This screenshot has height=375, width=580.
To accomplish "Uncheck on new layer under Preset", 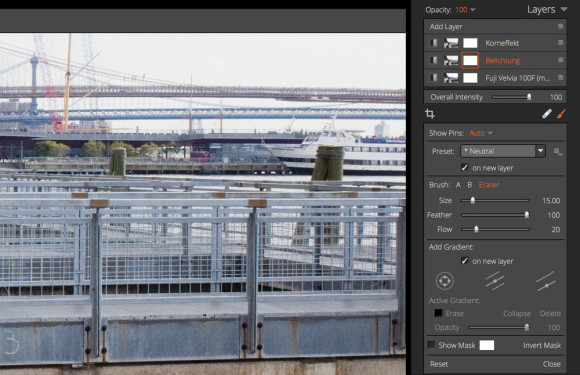I will [465, 168].
